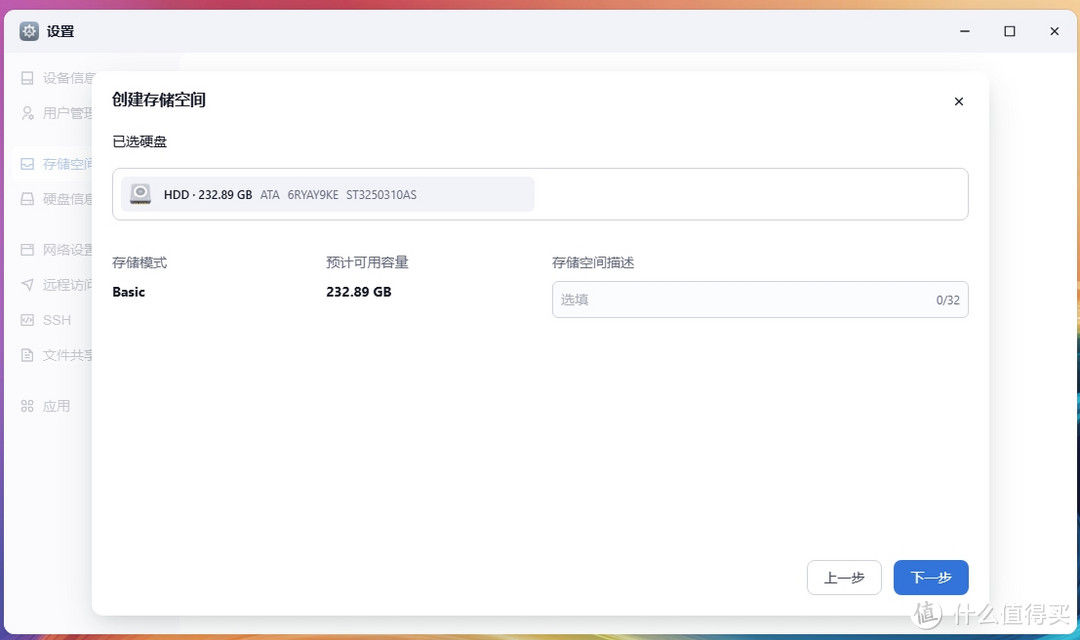Click the HDD drive icon on the selected disk
This screenshot has width=1080, height=640.
pyautogui.click(x=140, y=194)
